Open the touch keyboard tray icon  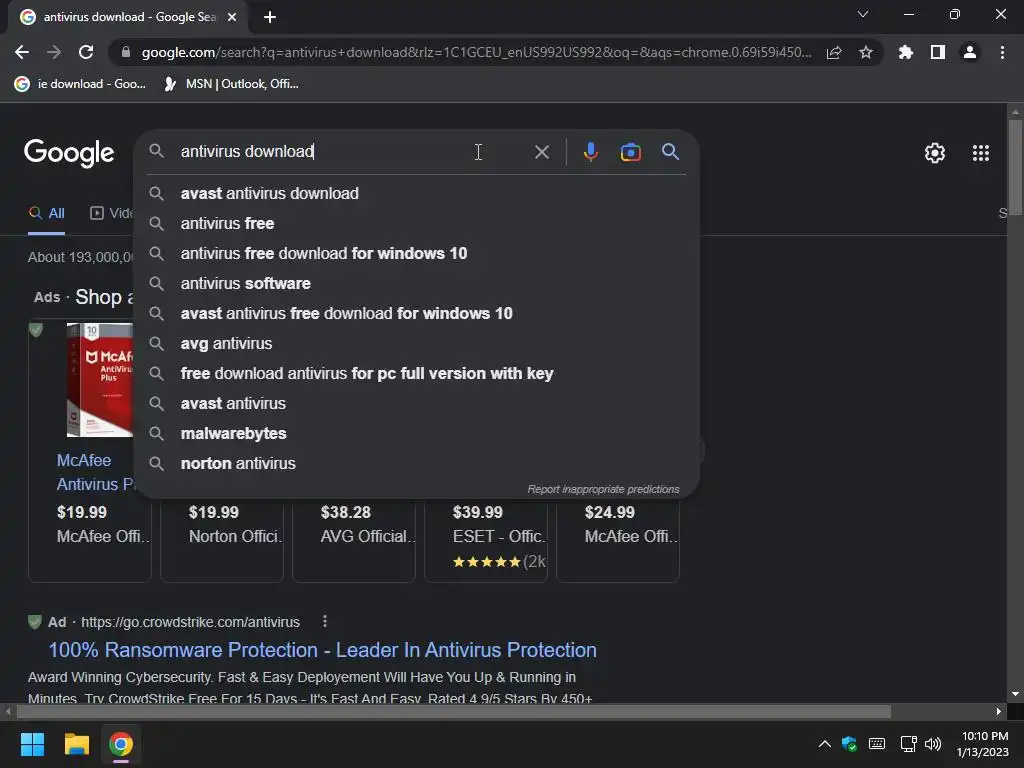click(x=877, y=743)
